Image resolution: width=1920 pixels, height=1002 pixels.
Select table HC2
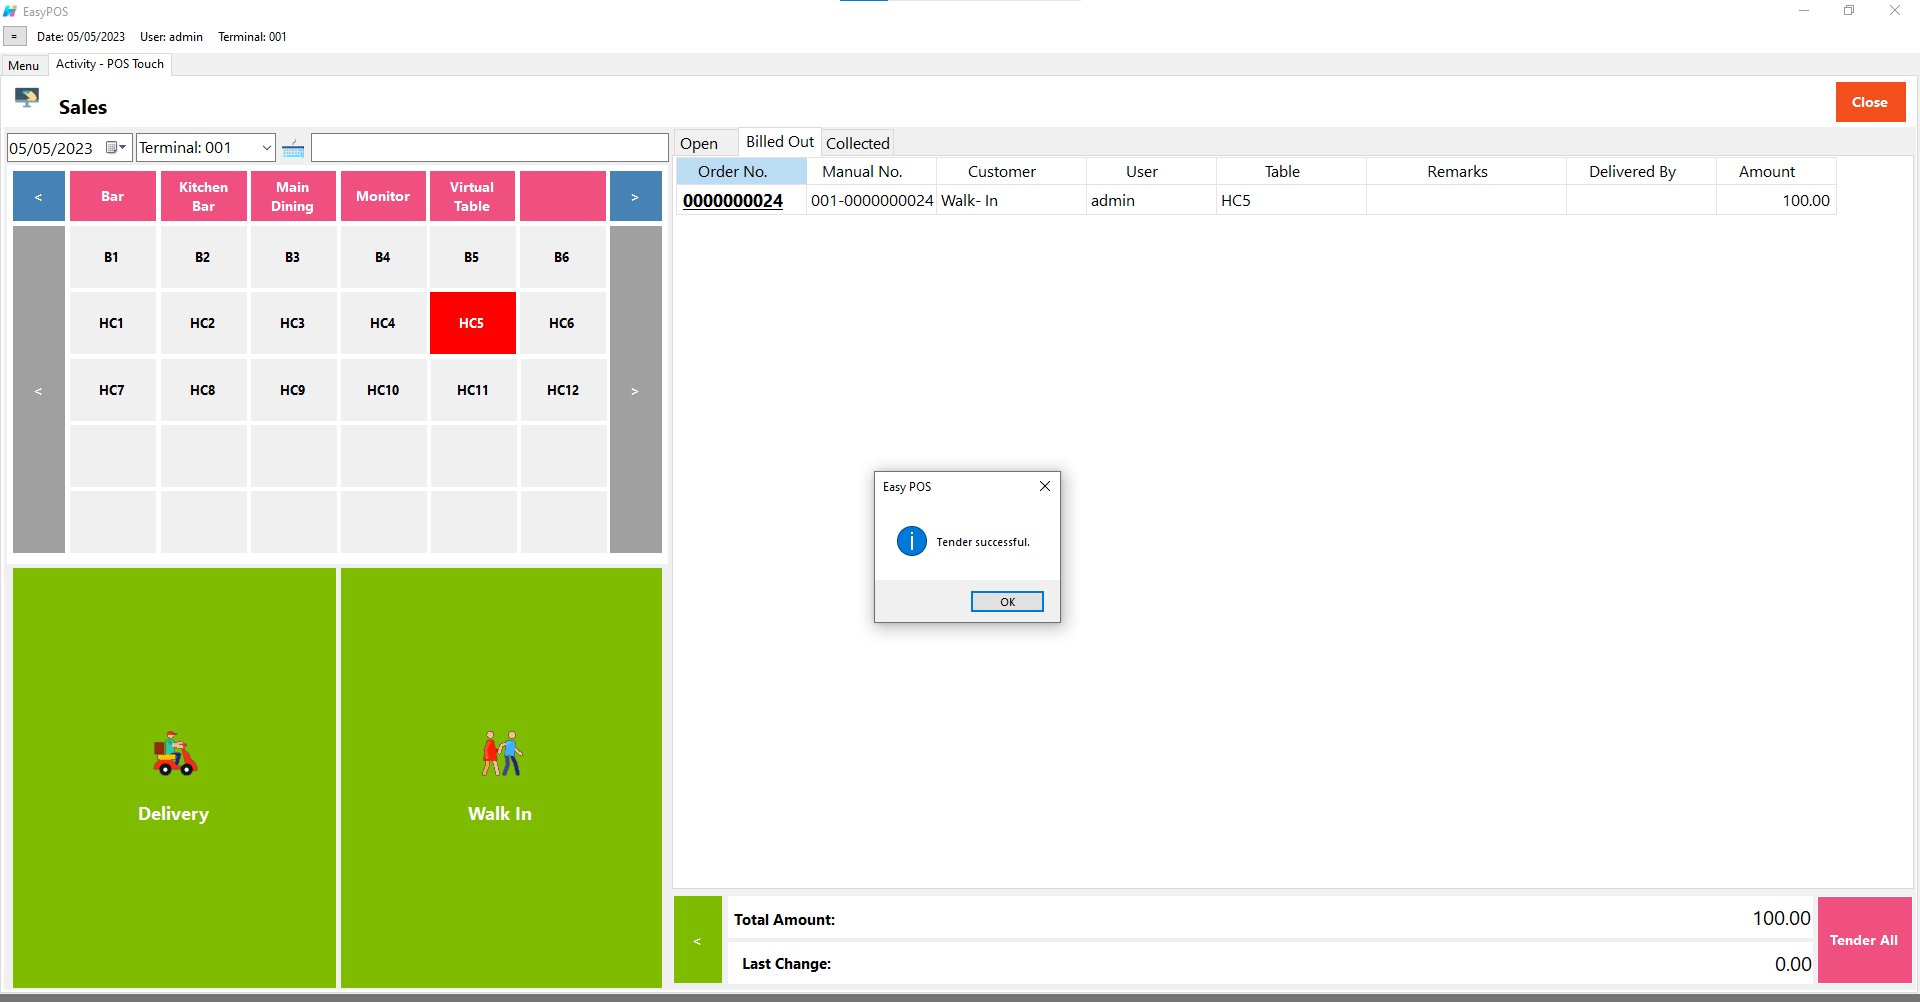click(x=203, y=323)
